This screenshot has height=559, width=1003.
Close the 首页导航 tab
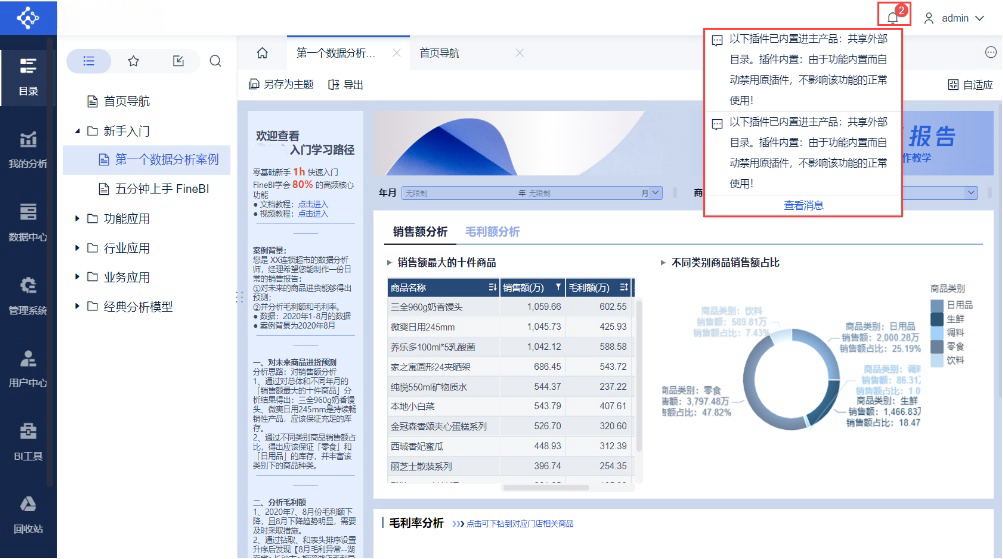[x=519, y=53]
